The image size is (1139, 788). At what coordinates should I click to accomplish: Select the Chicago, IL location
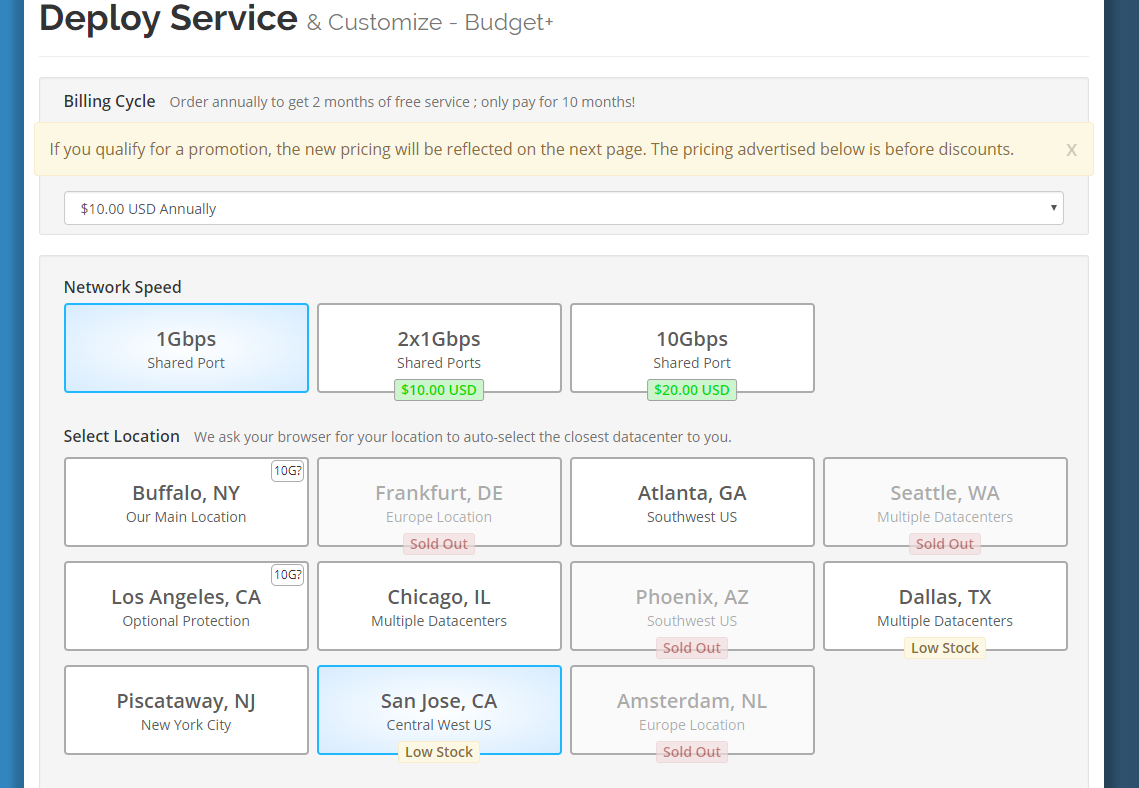pyautogui.click(x=439, y=606)
